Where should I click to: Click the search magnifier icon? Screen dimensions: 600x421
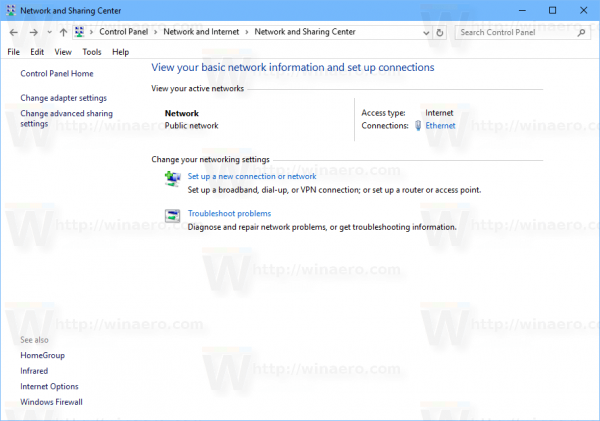click(581, 33)
